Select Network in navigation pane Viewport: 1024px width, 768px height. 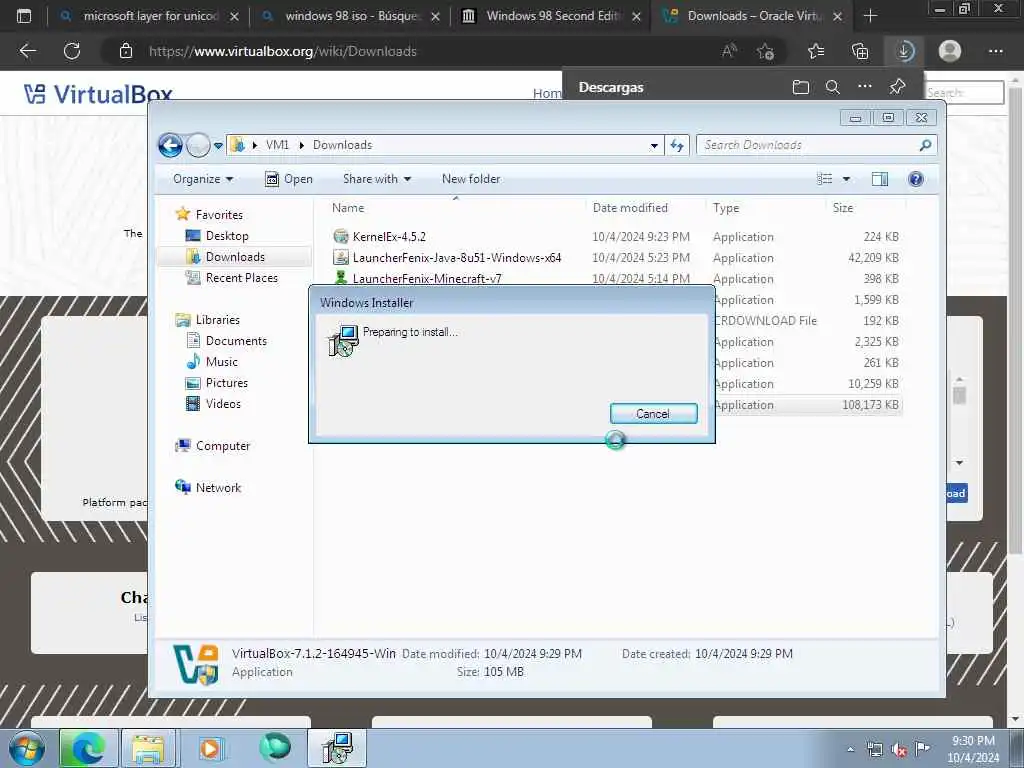218,487
